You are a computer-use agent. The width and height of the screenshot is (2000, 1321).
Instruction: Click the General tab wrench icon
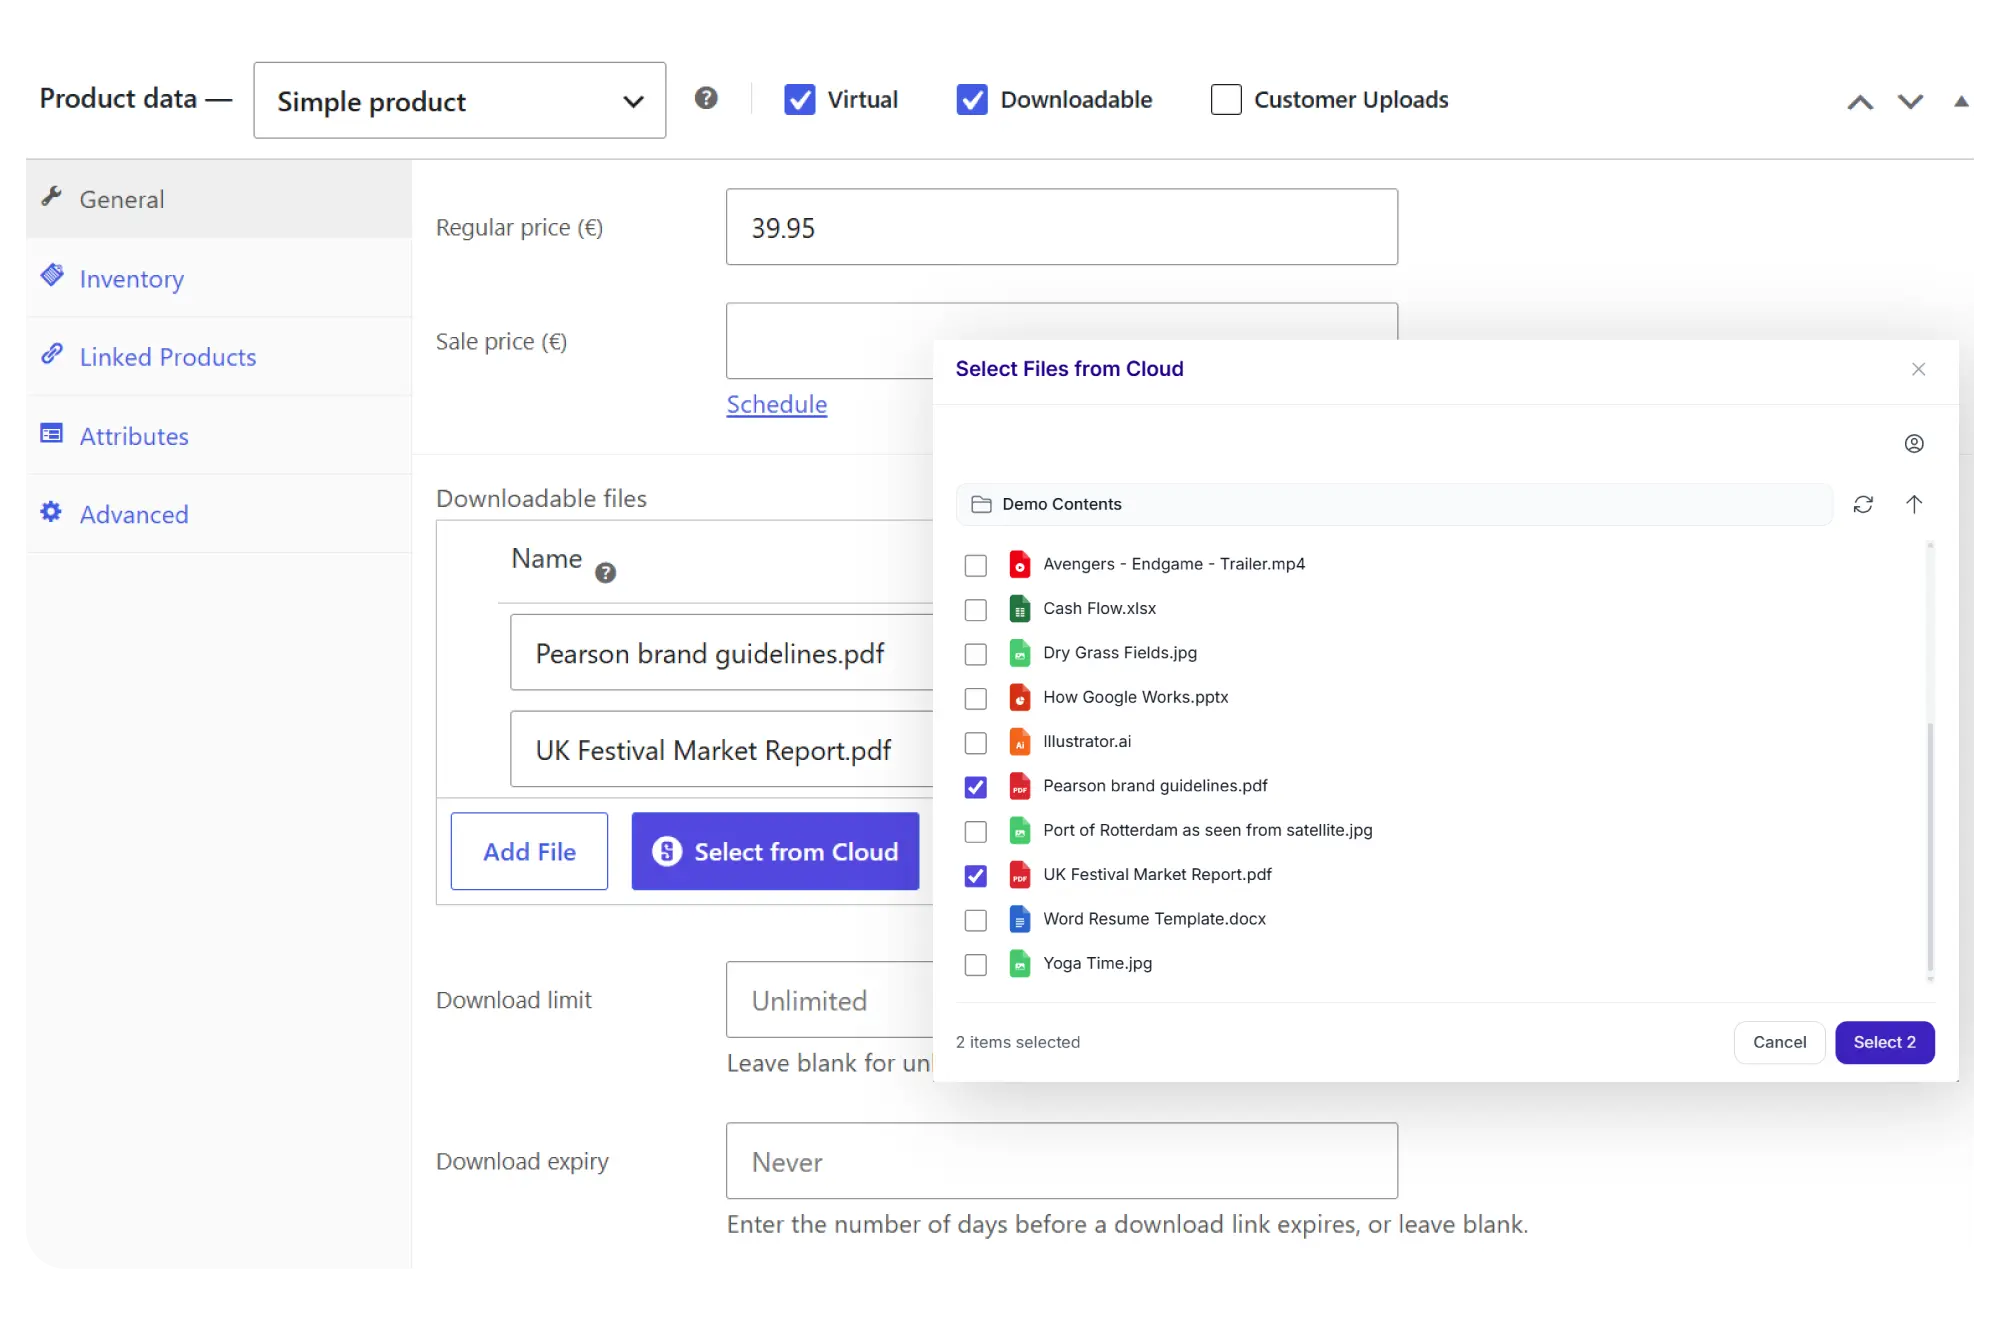pos(52,196)
